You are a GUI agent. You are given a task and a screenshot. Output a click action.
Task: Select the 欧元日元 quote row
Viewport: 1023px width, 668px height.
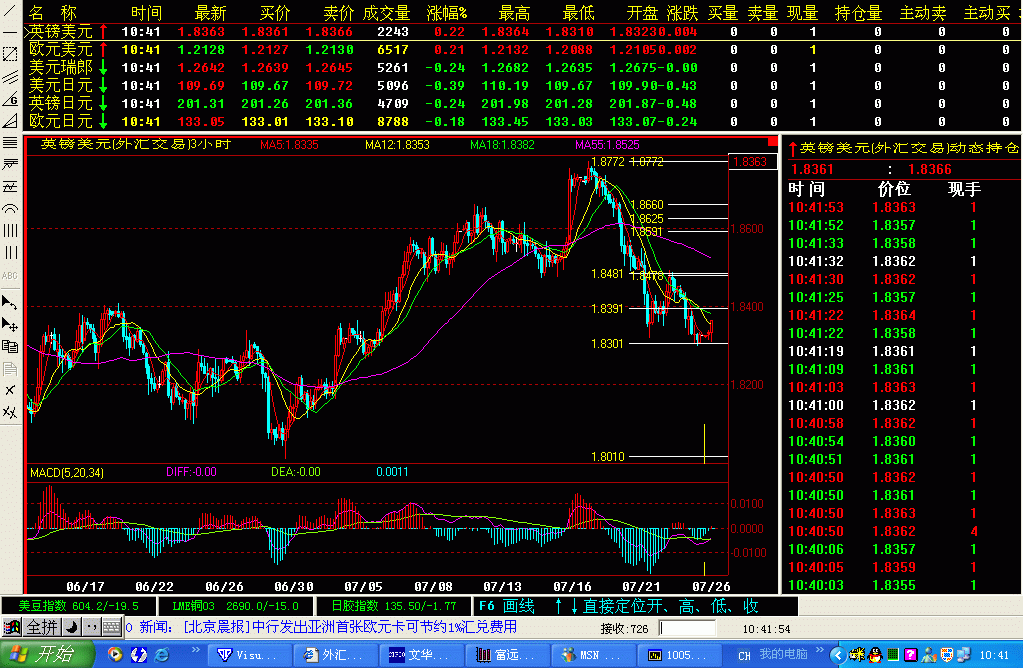[x=523, y=121]
